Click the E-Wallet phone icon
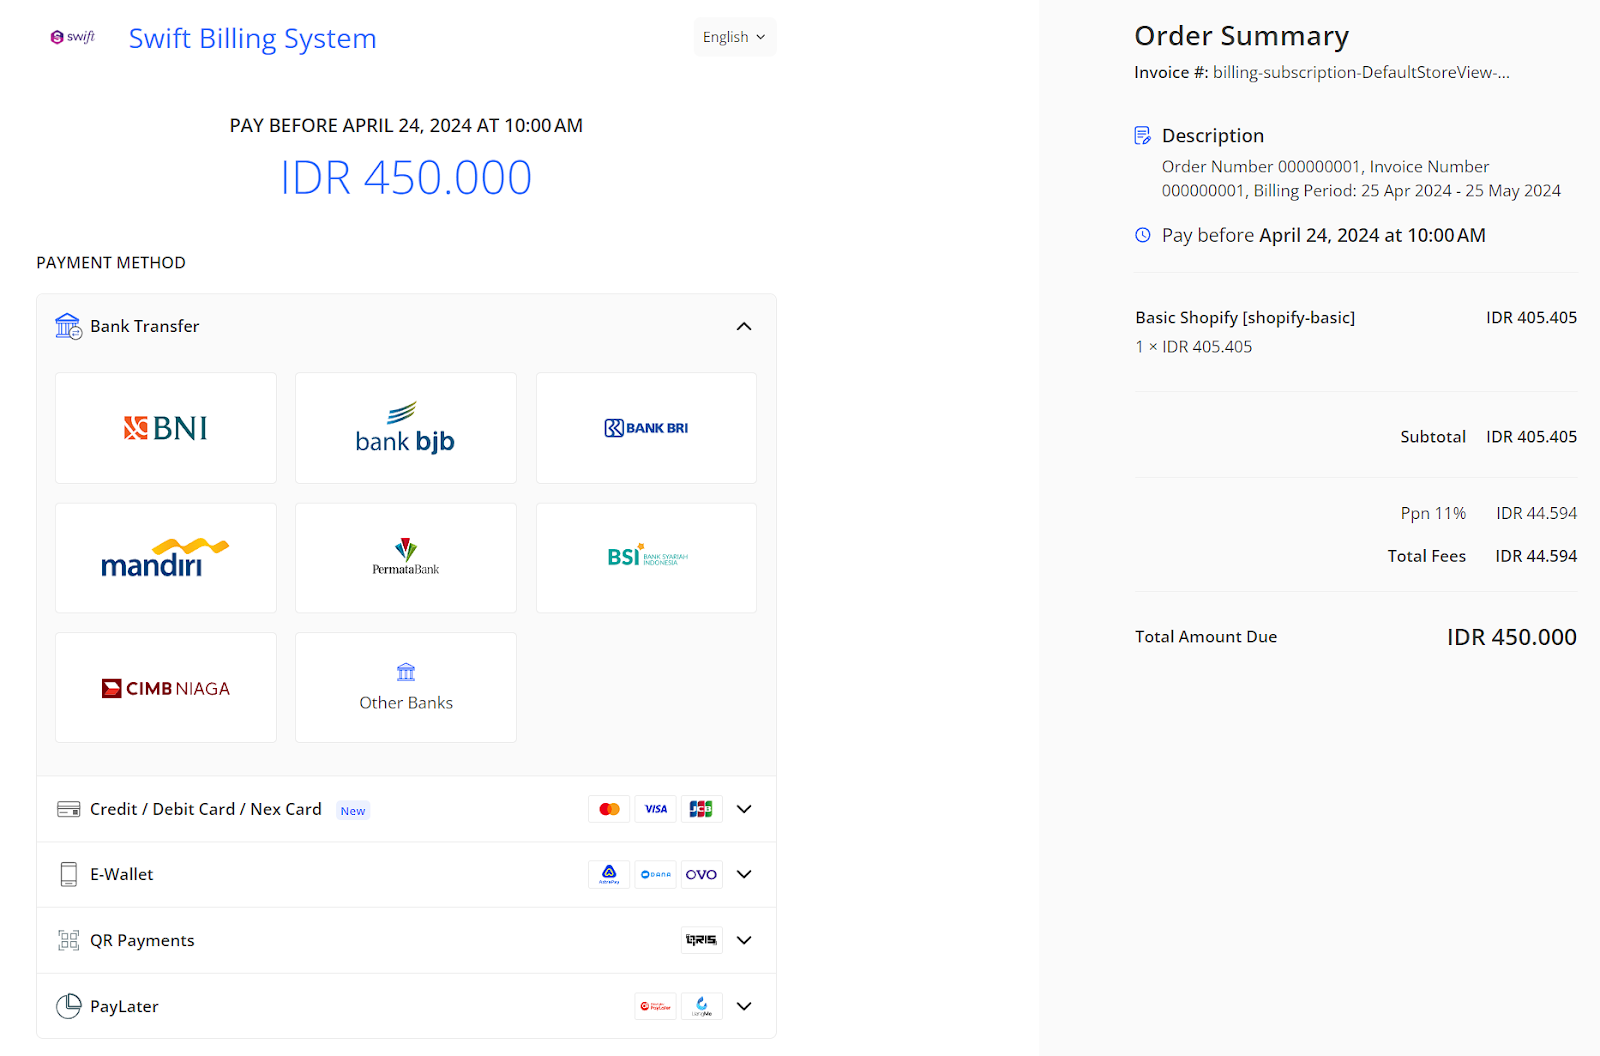 coord(68,874)
